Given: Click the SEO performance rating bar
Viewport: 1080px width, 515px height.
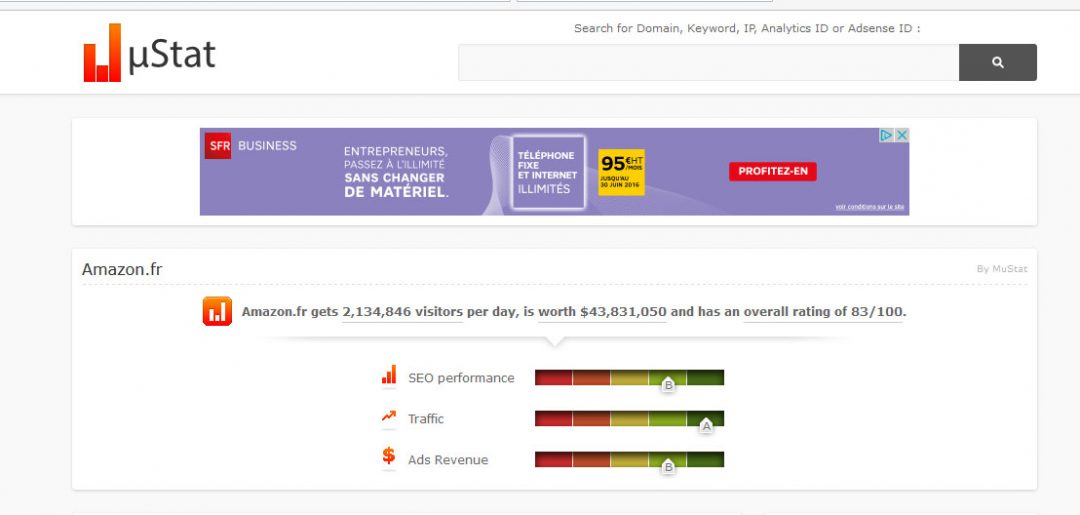Looking at the screenshot, I should (x=630, y=377).
